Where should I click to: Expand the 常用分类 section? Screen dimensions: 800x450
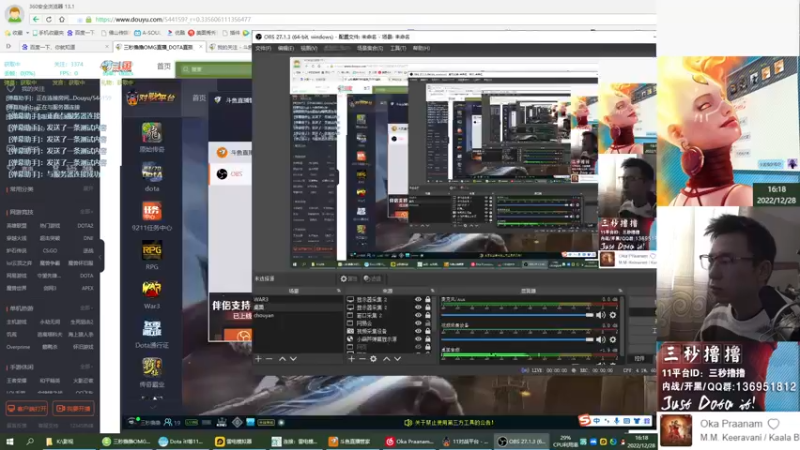[88, 189]
